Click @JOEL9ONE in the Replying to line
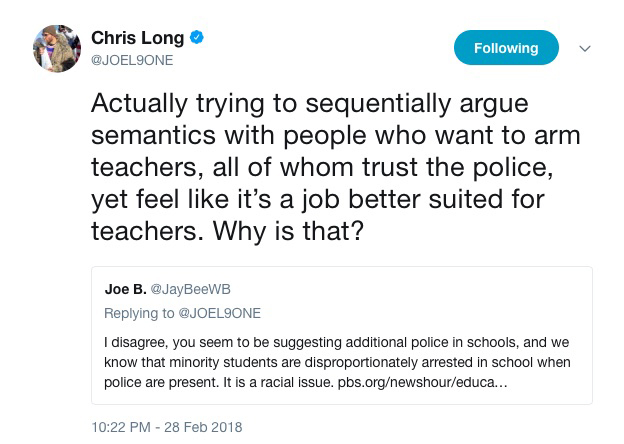Screen dimensions: 624x444 (x=217, y=313)
